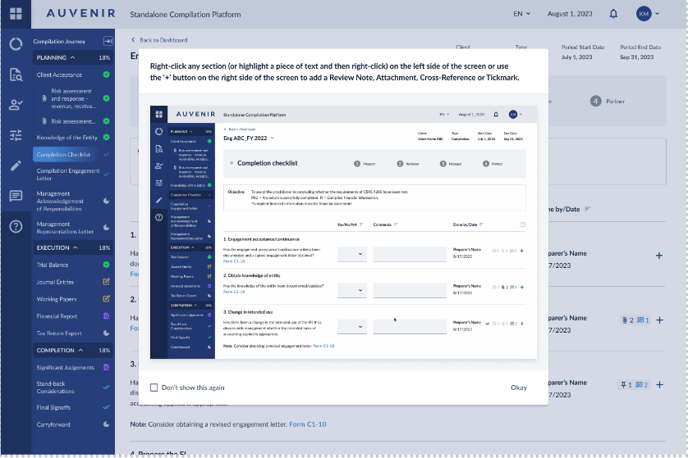Open the comments icon in left rail

pos(15,196)
